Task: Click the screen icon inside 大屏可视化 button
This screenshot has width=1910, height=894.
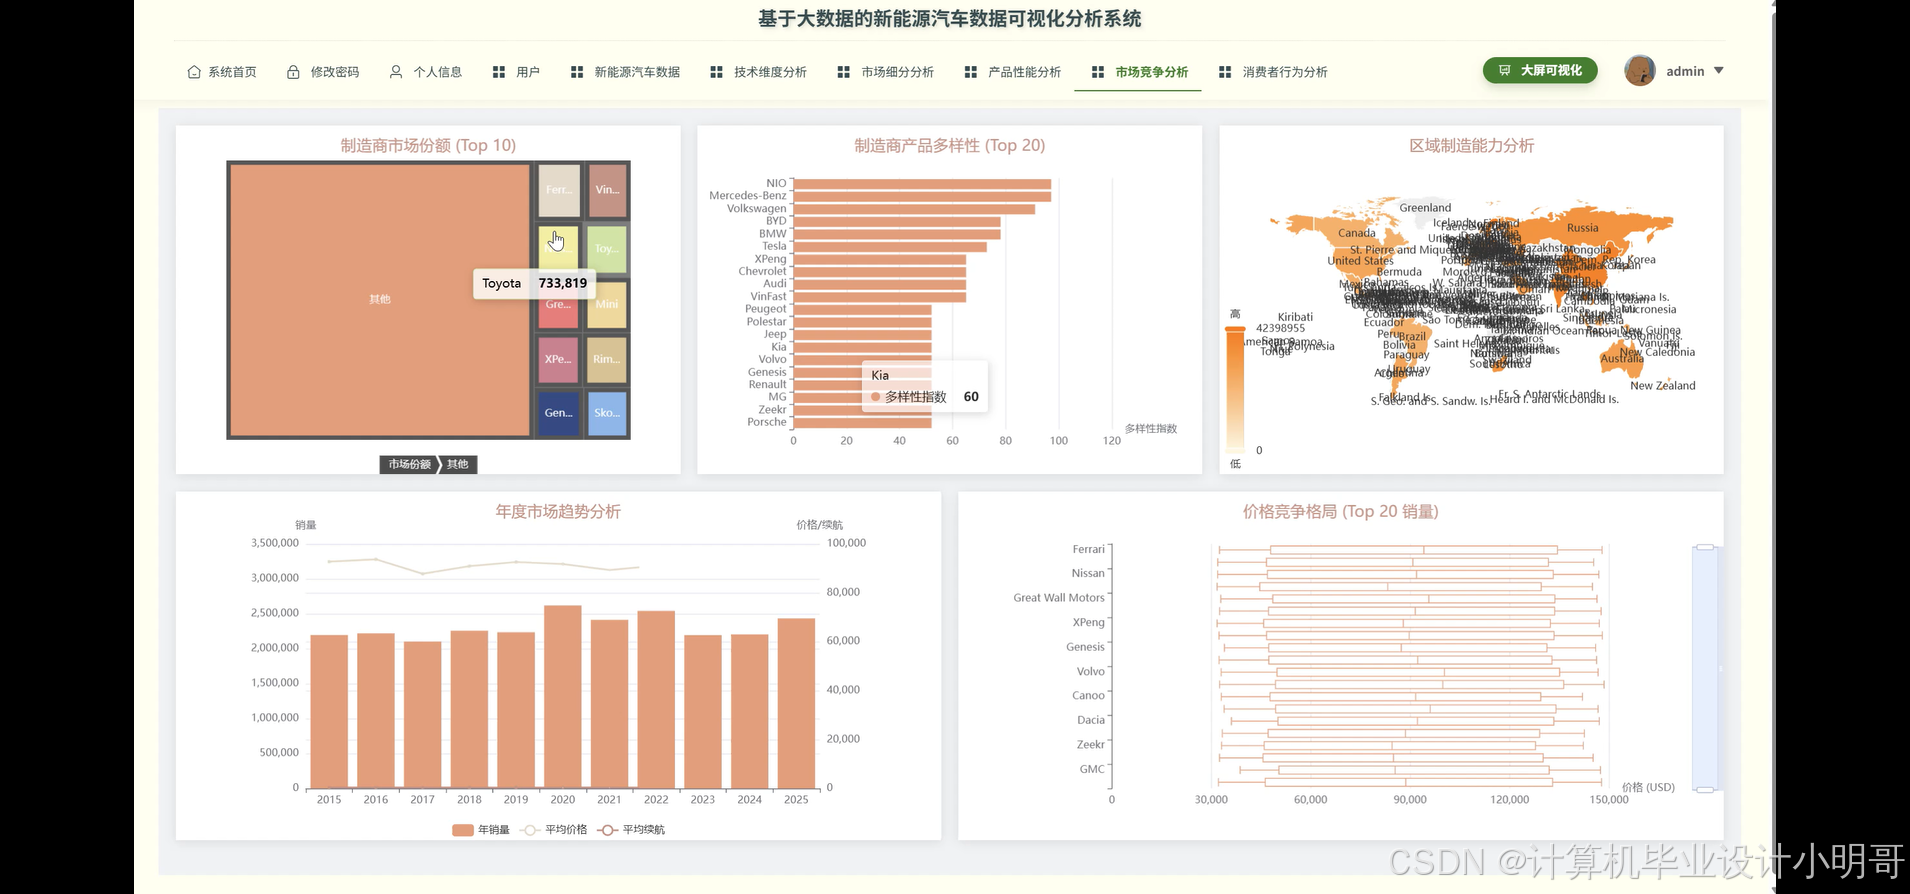Action: 1504,71
